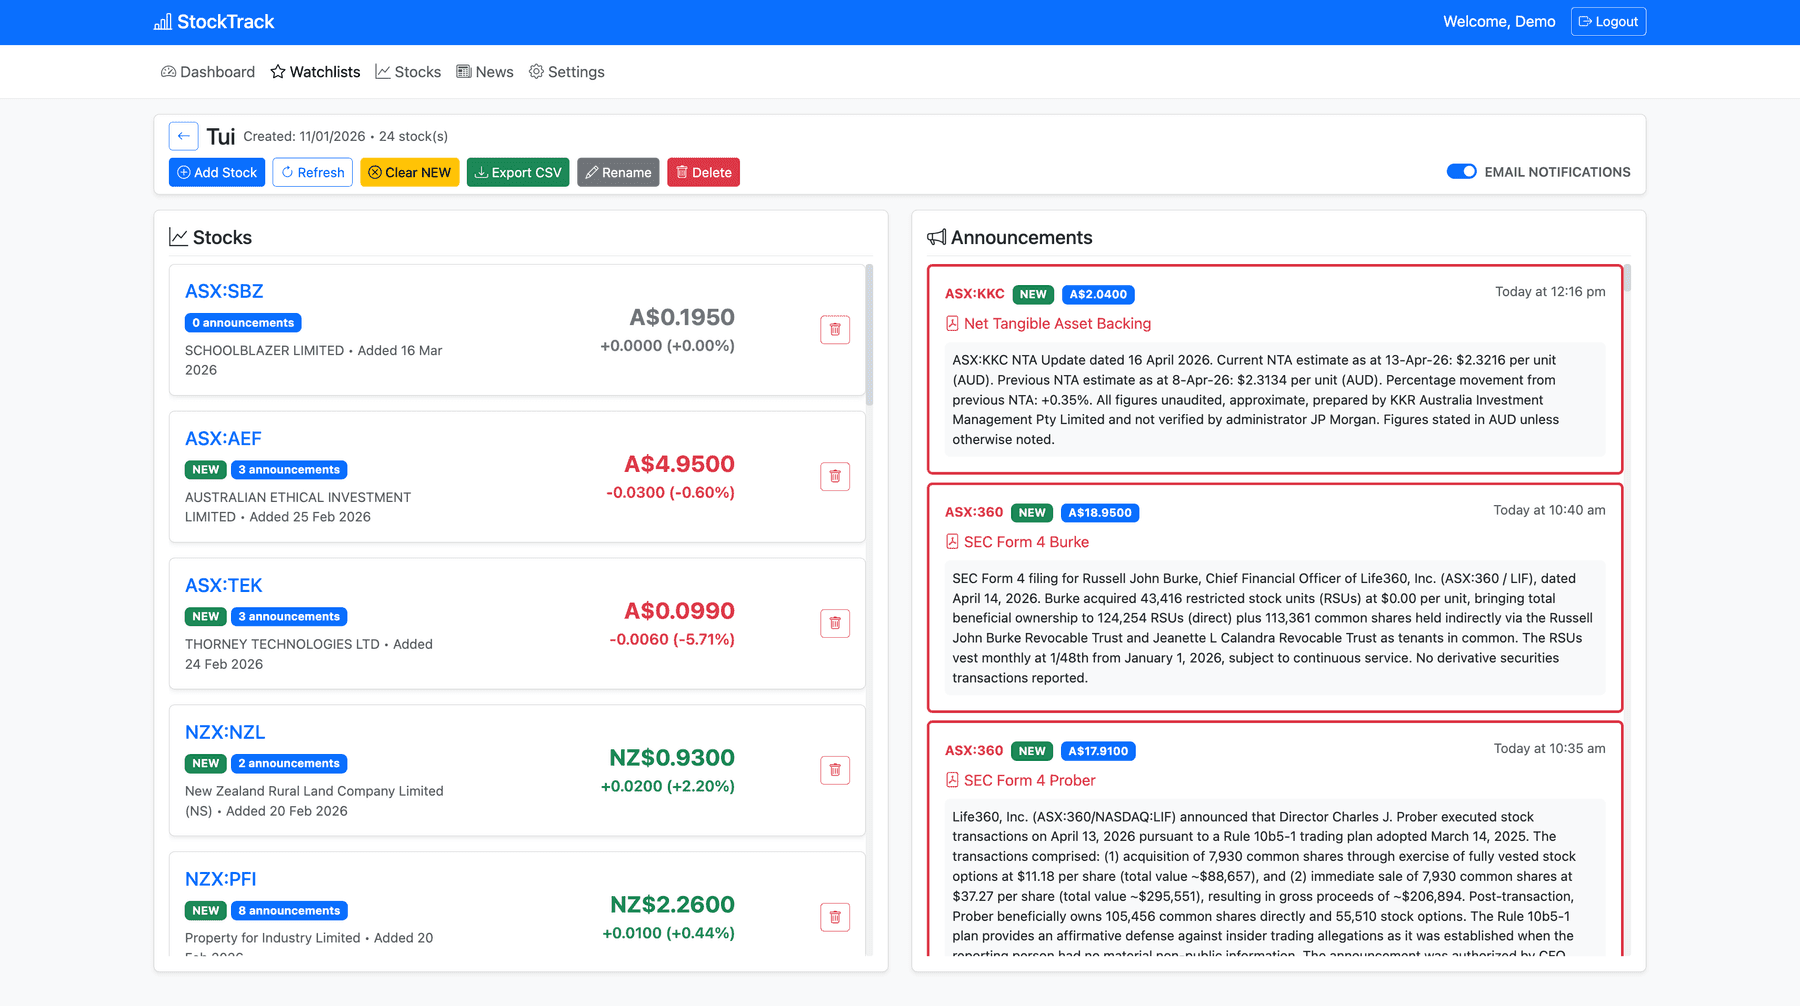
Task: Click the 8 announcements badge on NZX:PFI
Action: click(289, 911)
